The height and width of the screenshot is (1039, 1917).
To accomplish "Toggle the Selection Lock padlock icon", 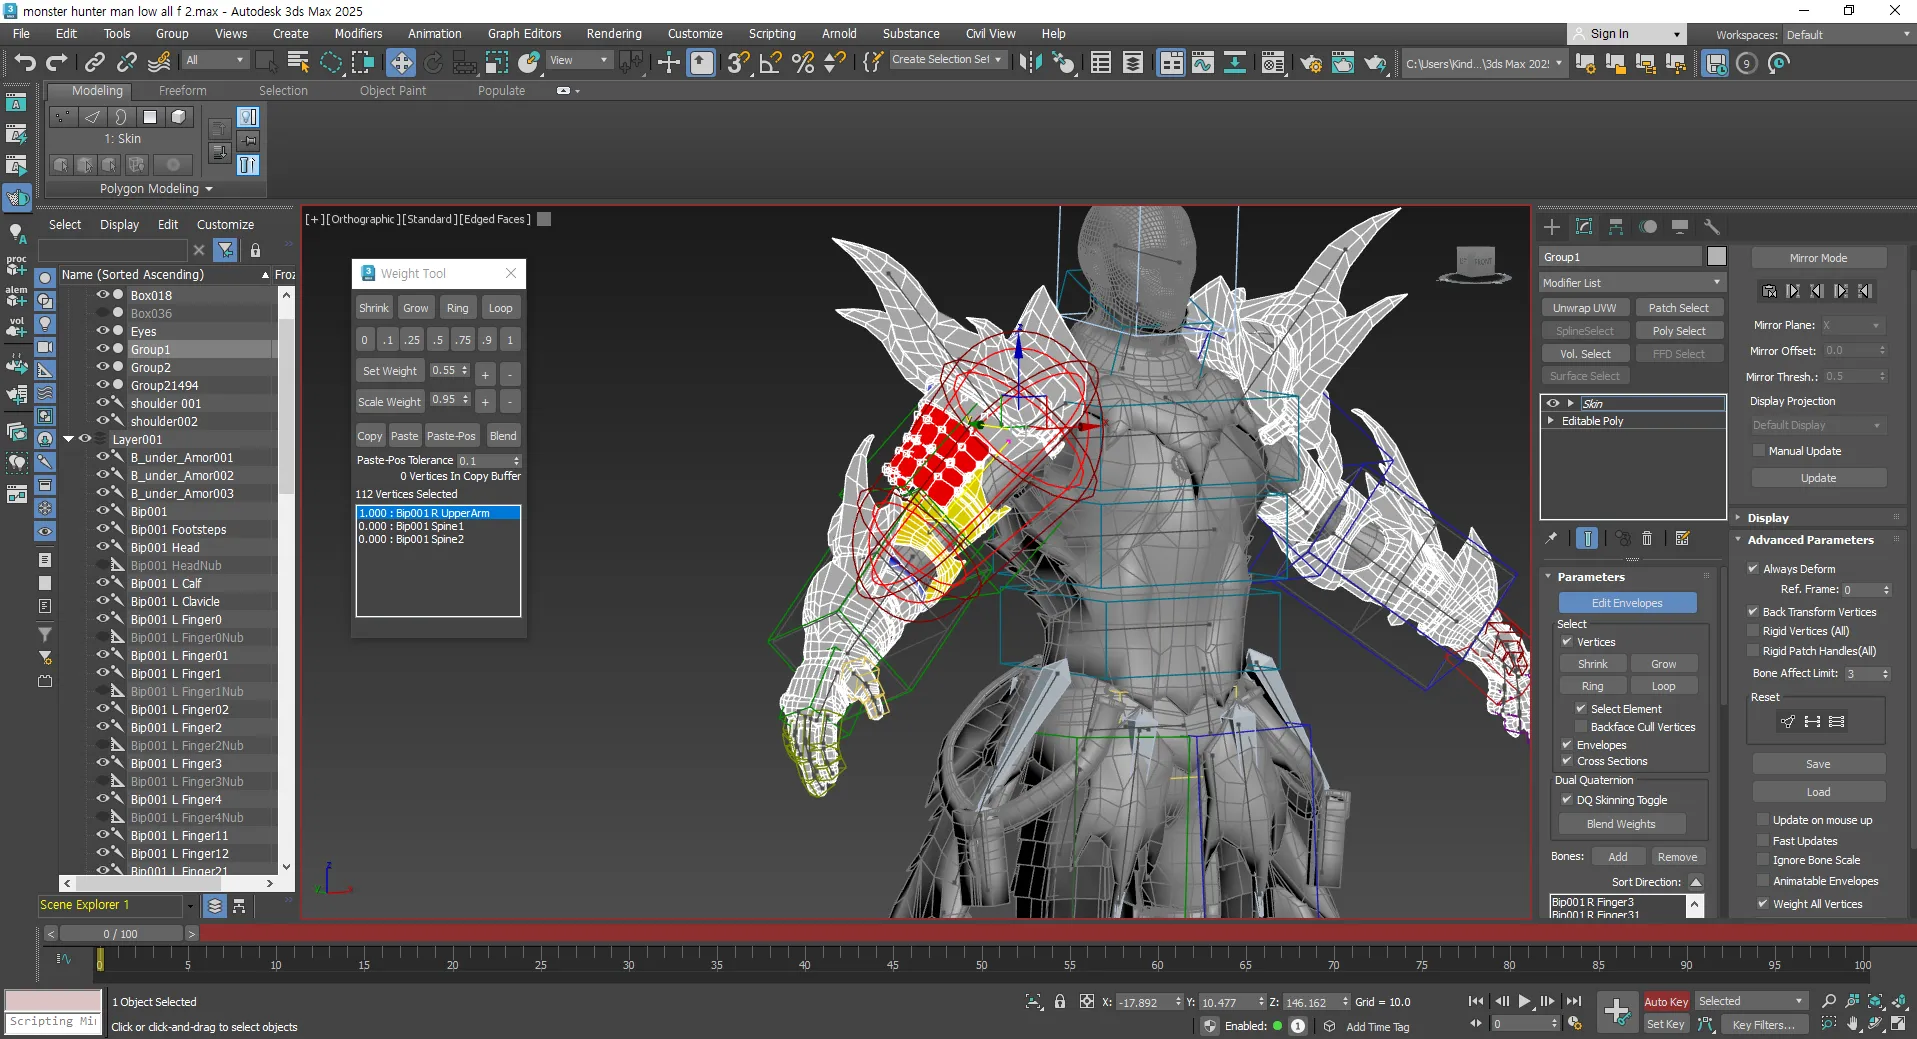I will pyautogui.click(x=1060, y=1001).
